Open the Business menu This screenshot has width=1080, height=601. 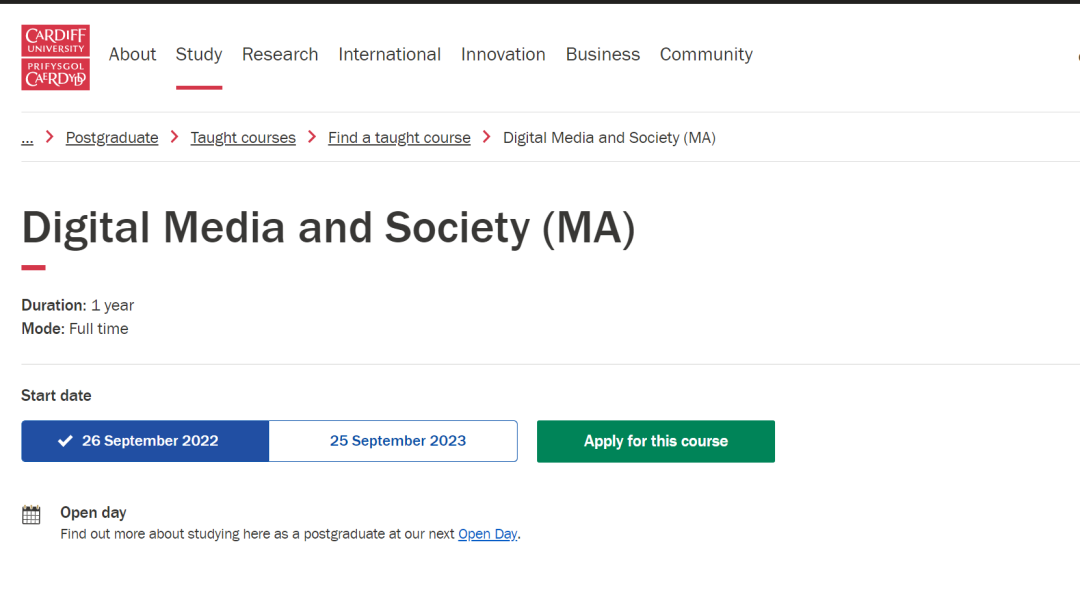(602, 55)
